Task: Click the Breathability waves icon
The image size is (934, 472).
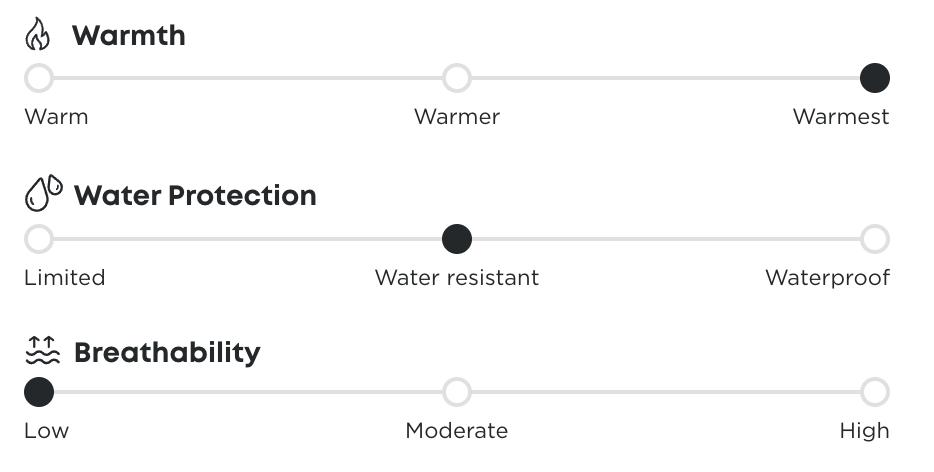Action: click(x=42, y=352)
